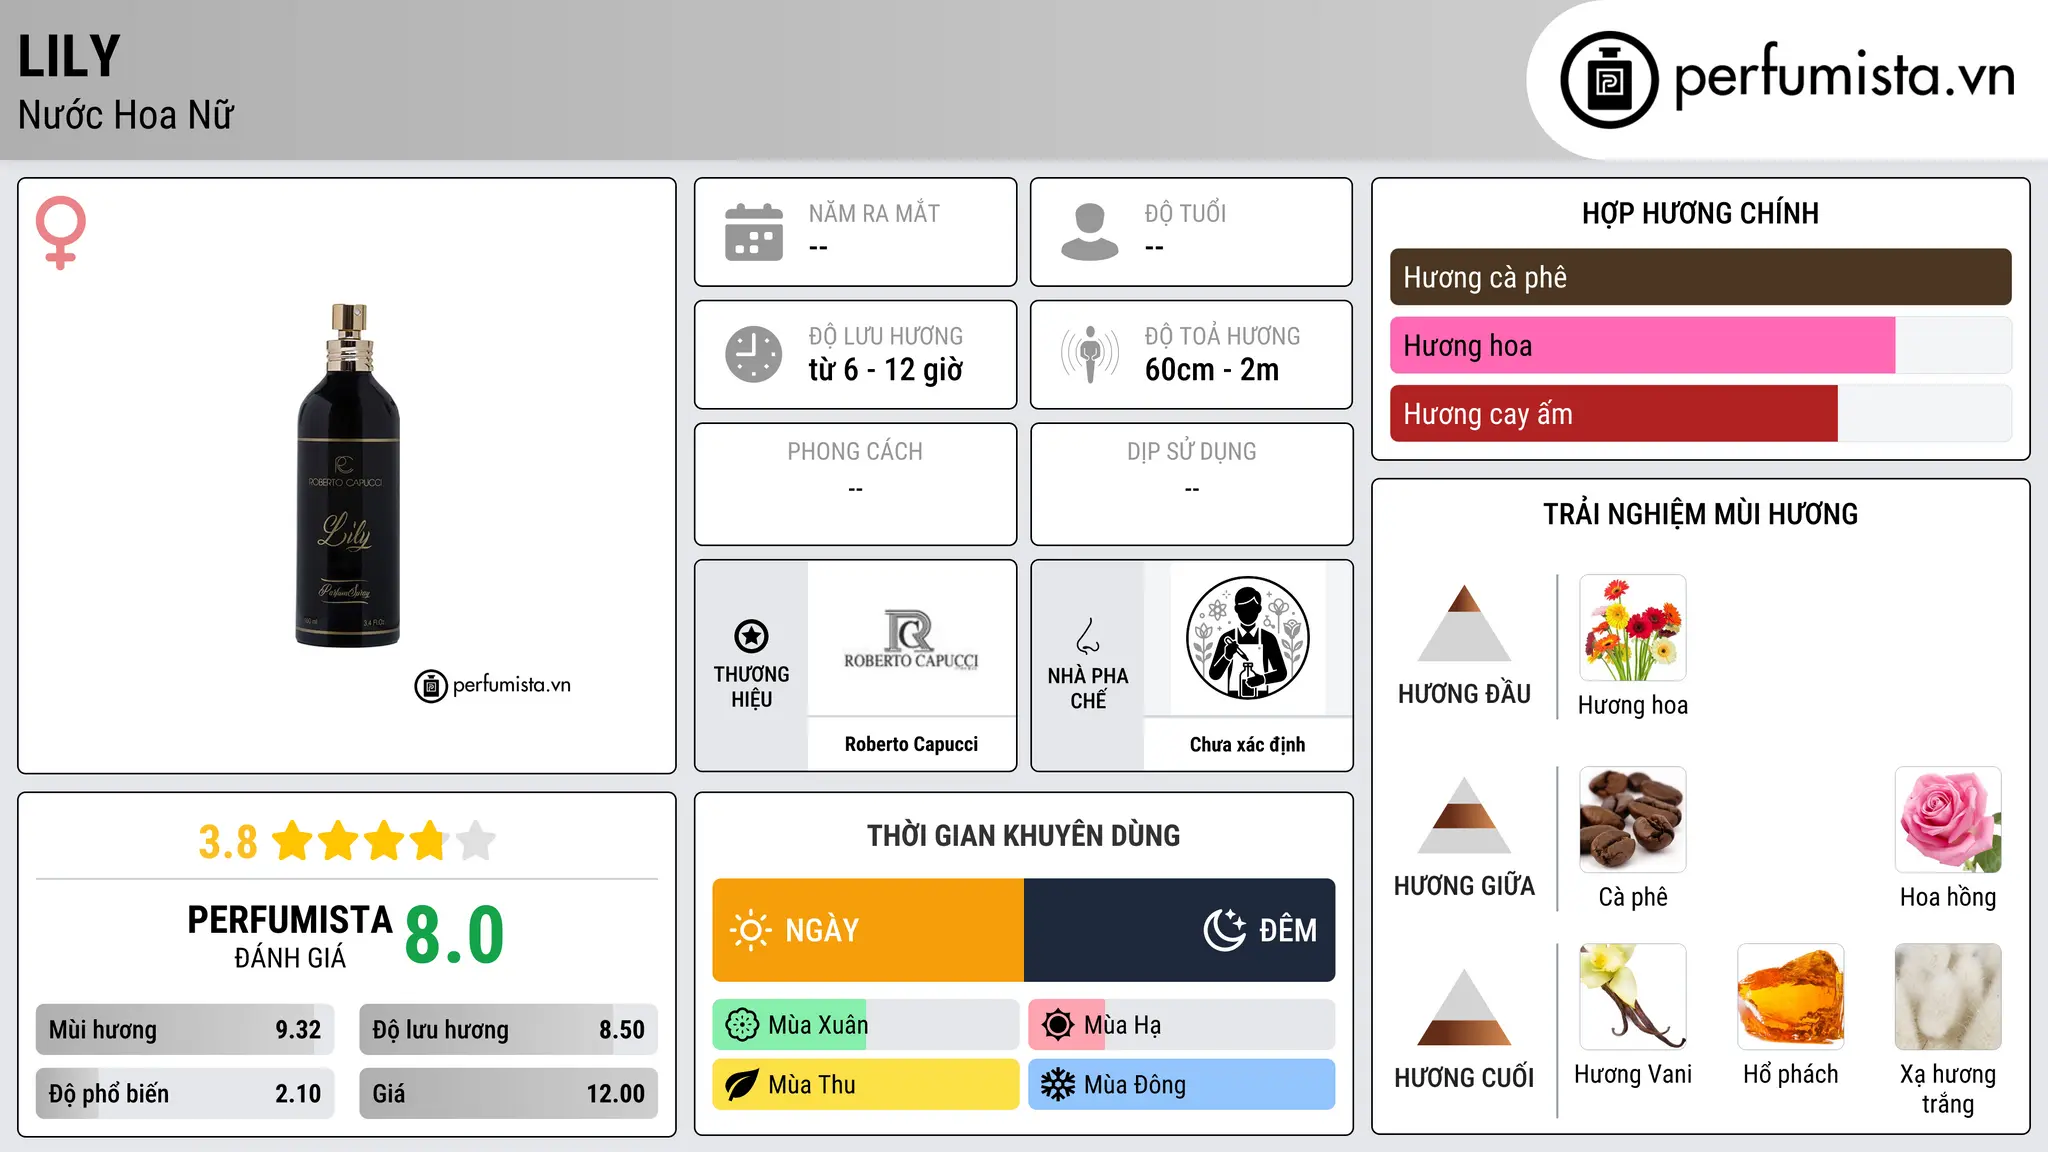Click the perfume bottle logo in the header
Viewport: 2048px width, 1152px height.
point(1609,80)
